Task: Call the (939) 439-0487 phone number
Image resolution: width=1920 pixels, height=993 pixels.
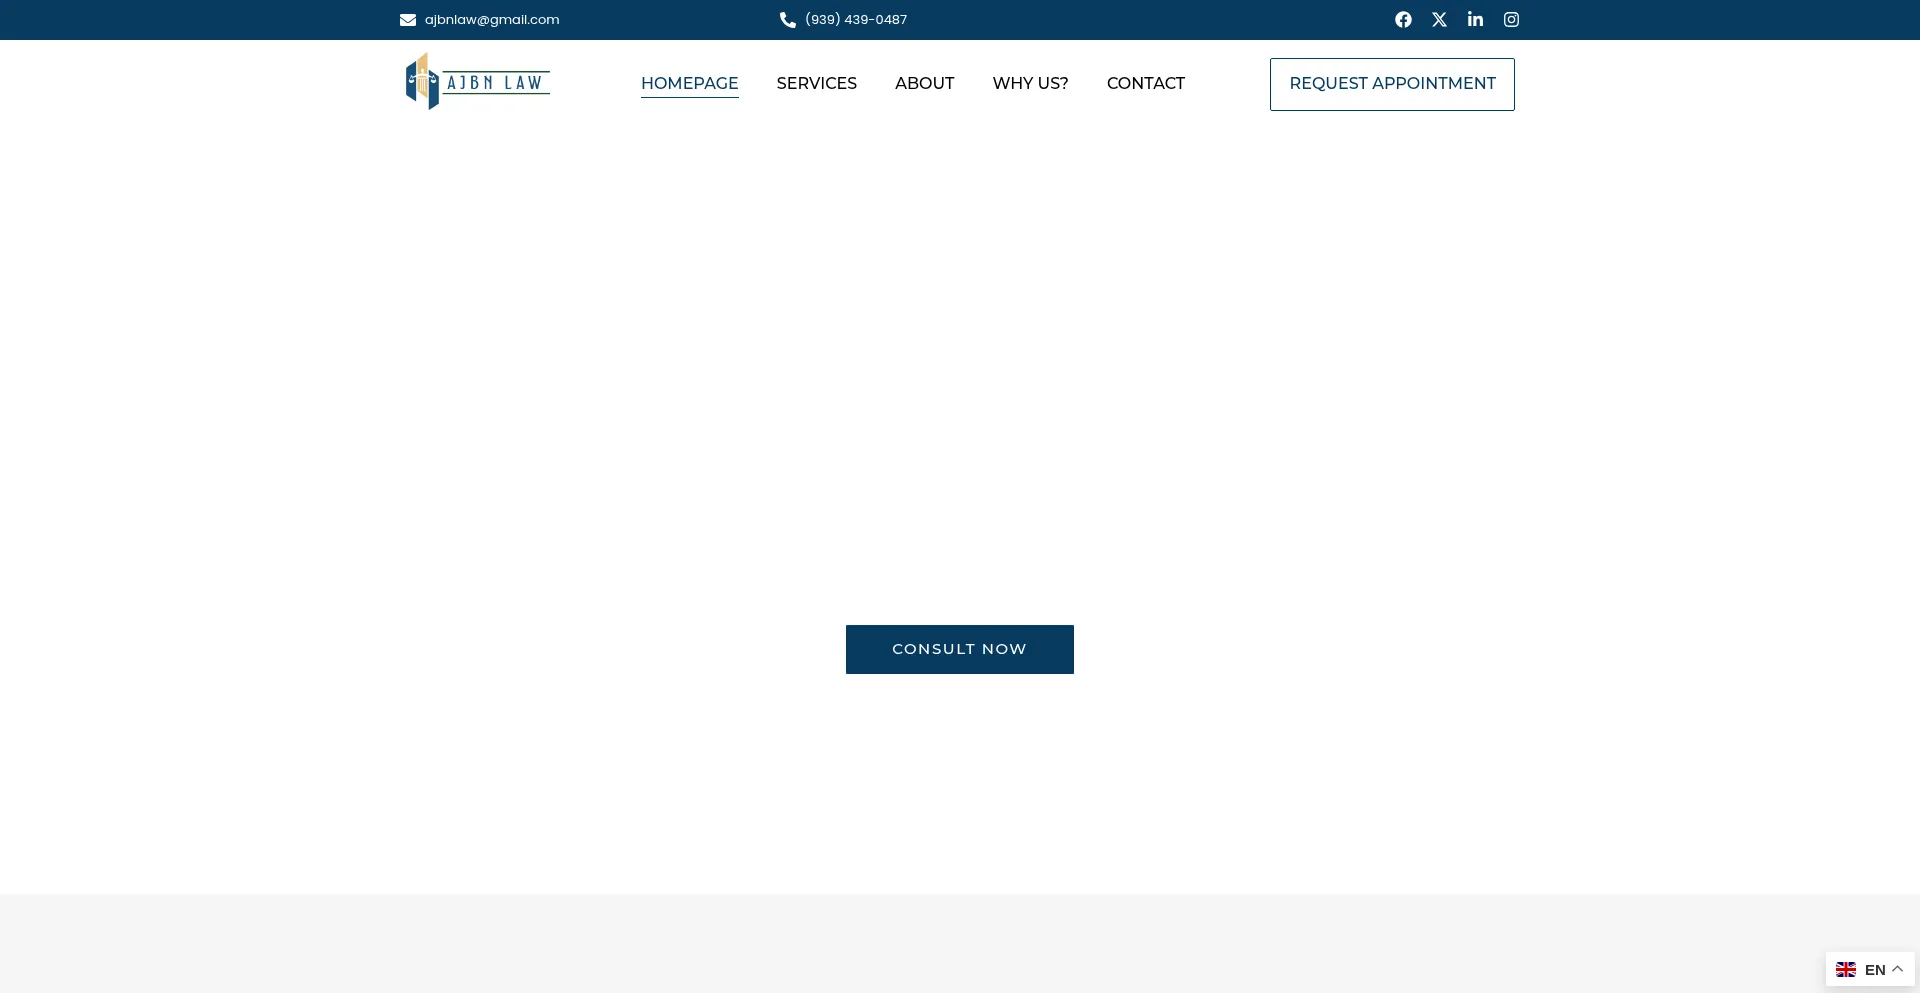Action: [856, 20]
